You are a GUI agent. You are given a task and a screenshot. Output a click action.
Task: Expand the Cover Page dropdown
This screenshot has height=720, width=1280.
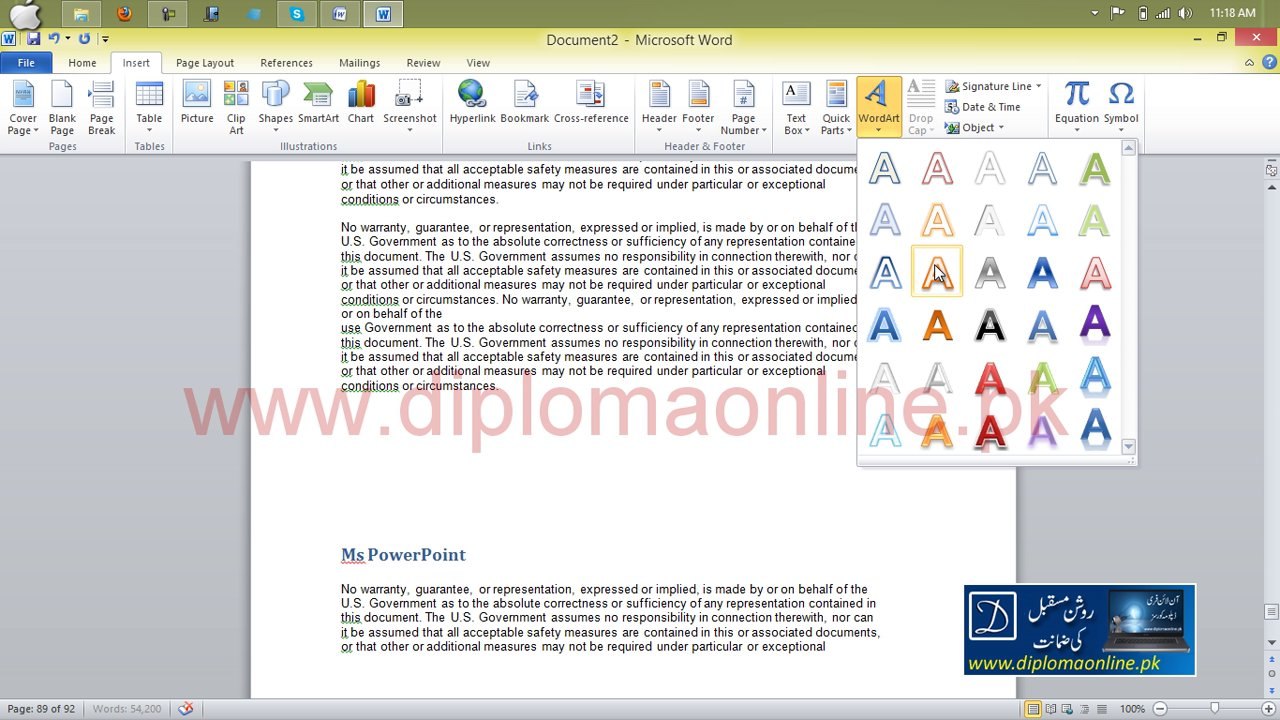tap(23, 107)
